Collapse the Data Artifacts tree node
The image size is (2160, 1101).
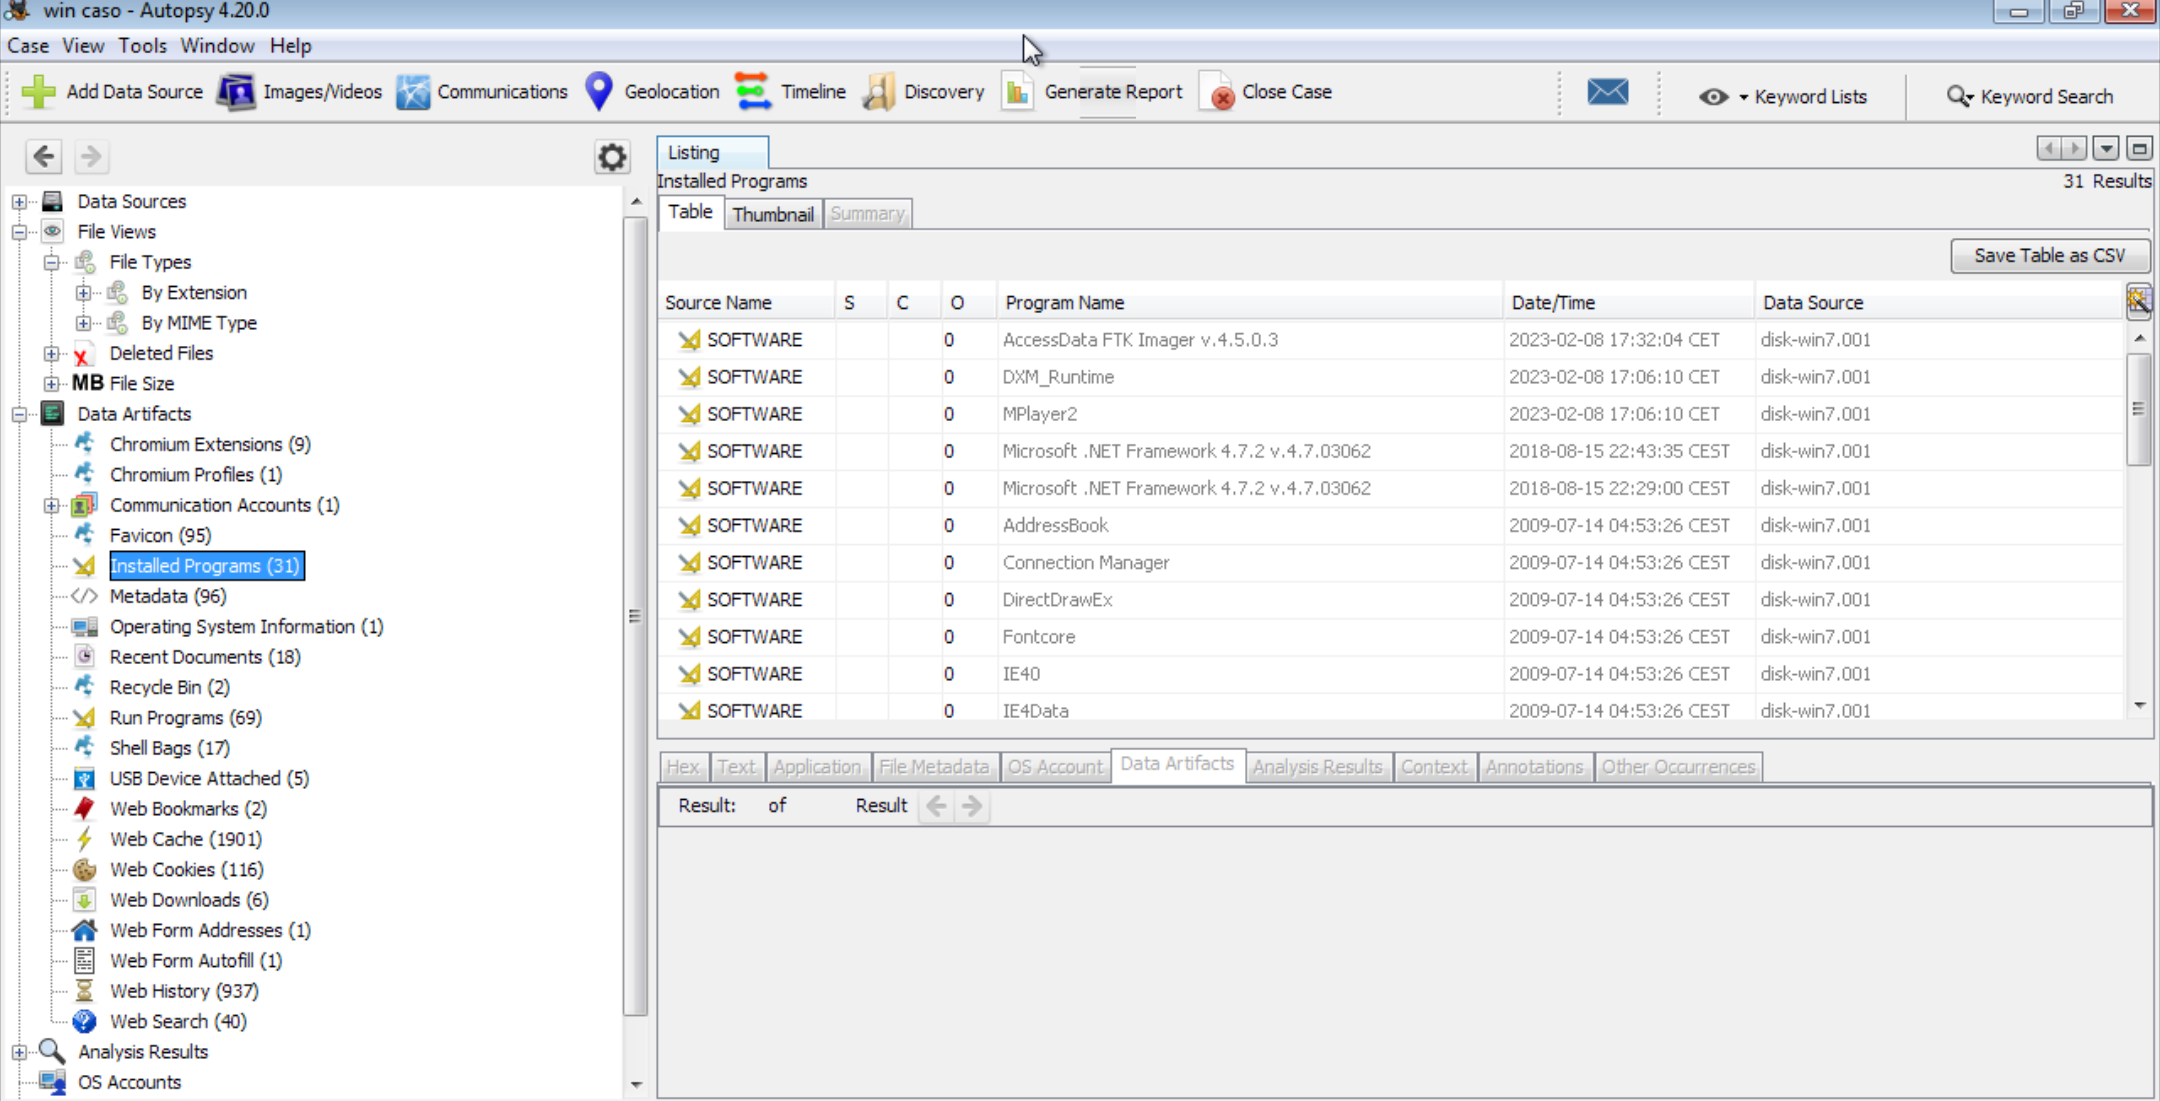click(x=19, y=414)
